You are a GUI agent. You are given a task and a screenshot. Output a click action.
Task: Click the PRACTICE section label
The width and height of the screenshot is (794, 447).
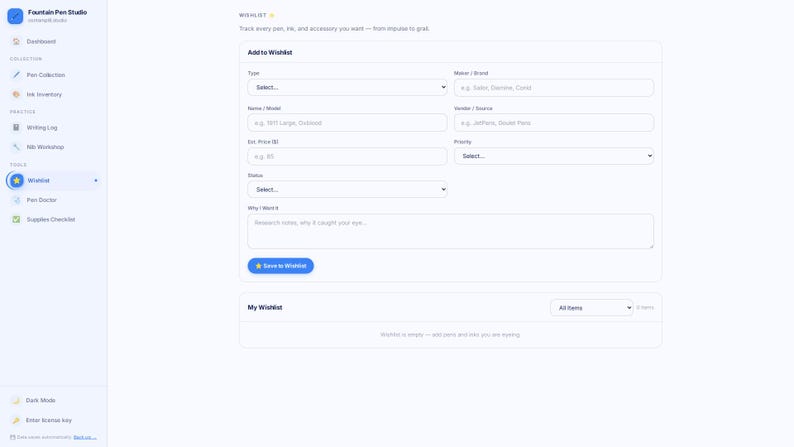coord(23,111)
